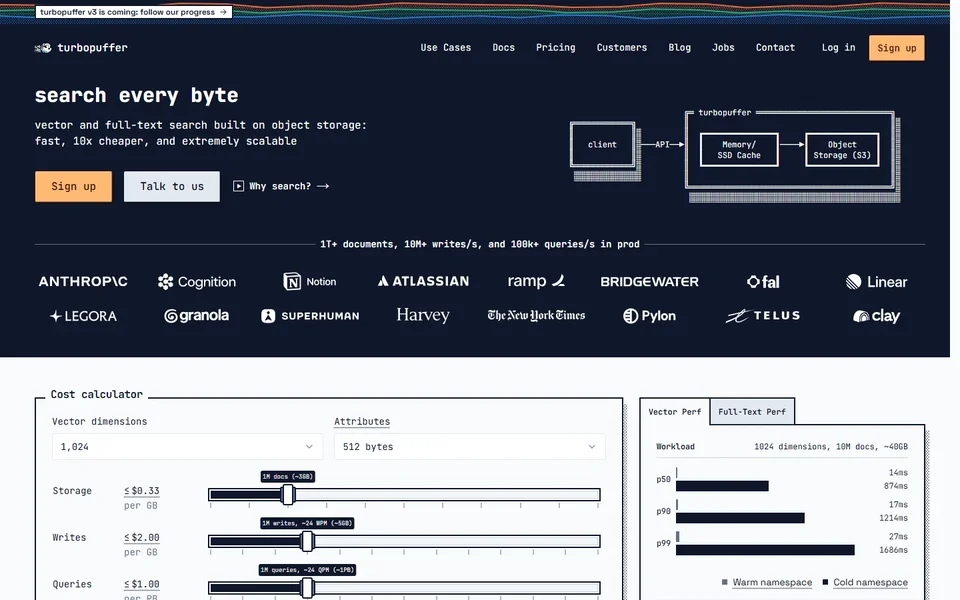Click the p90 cold namespace bar
This screenshot has width=960, height=600.
pyautogui.click(x=740, y=518)
